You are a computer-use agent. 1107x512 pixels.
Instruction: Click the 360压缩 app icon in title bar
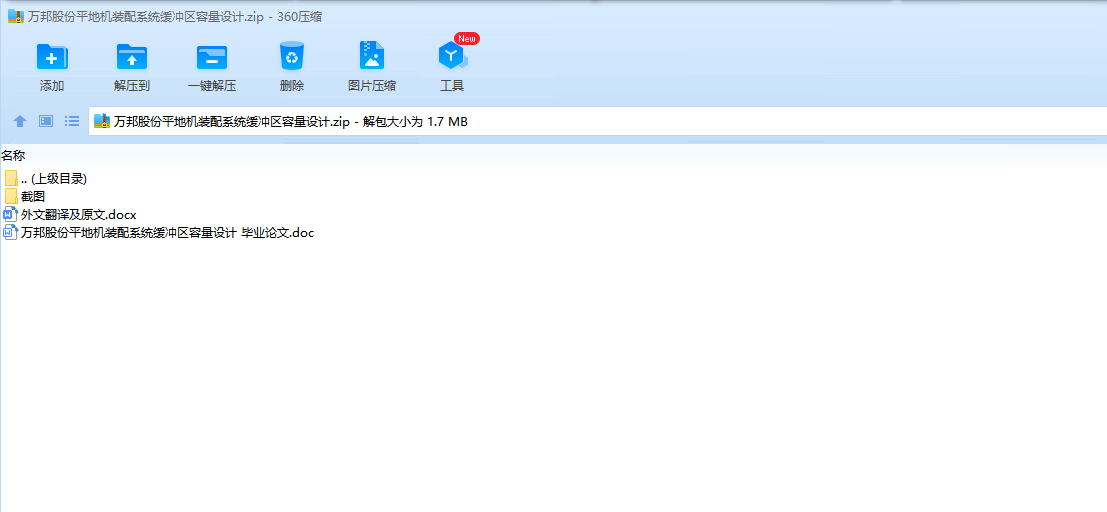tap(16, 17)
